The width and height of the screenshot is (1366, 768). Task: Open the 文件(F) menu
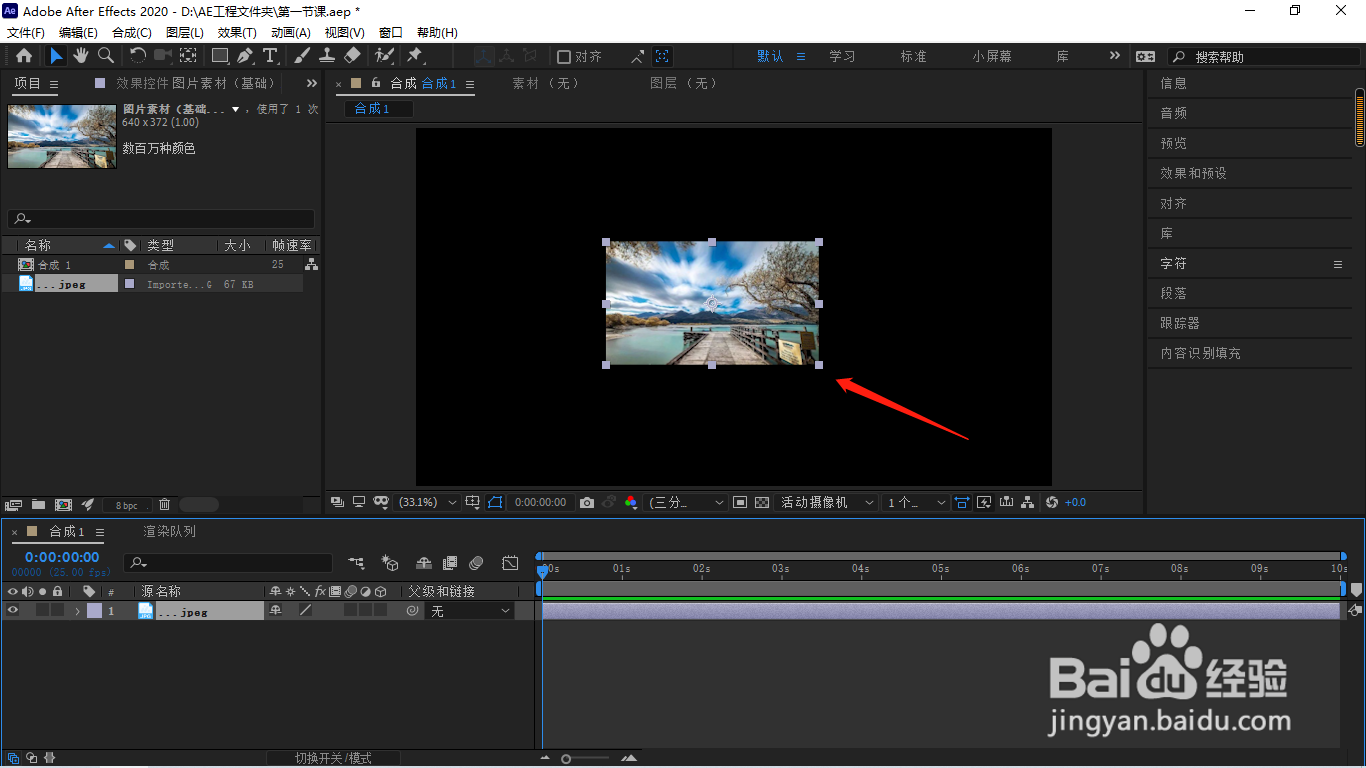click(26, 33)
